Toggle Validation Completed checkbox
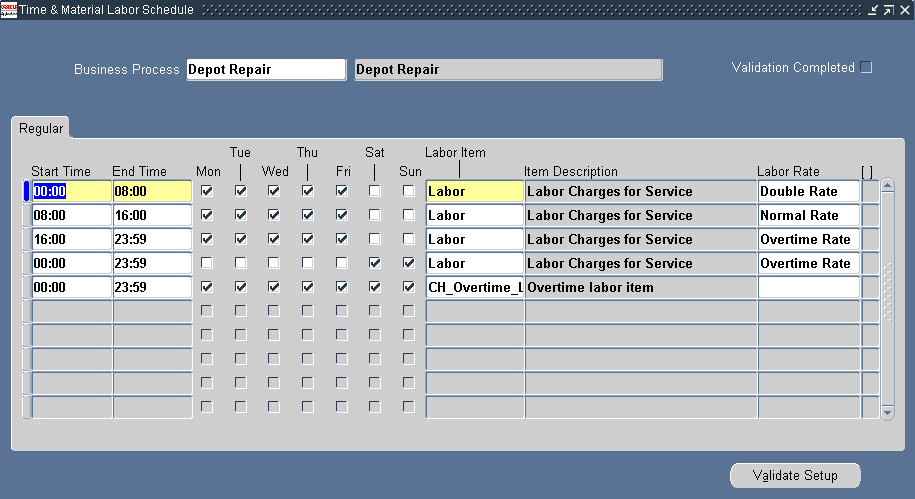915x499 pixels. pos(867,67)
